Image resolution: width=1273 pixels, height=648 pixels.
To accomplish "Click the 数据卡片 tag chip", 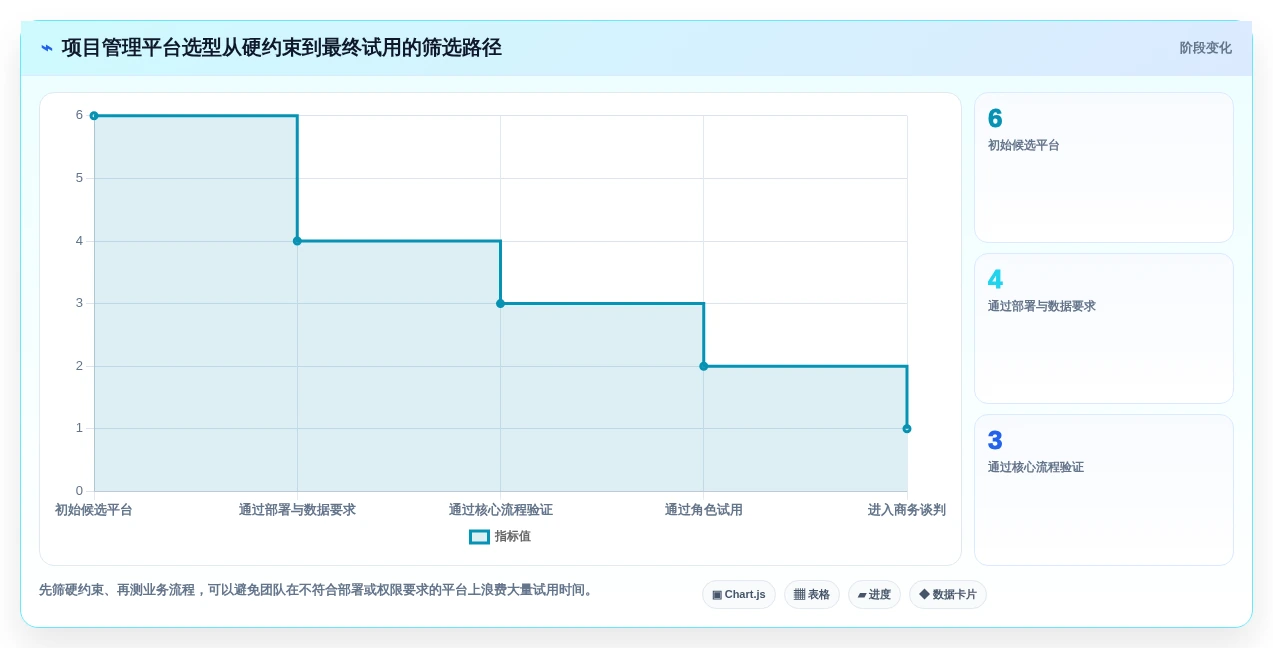I will pos(948,595).
